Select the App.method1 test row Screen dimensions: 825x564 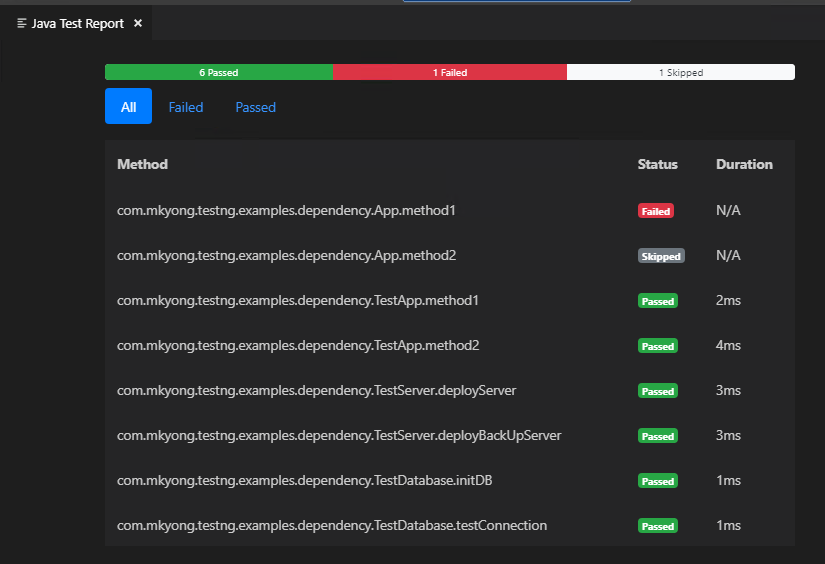(x=450, y=210)
